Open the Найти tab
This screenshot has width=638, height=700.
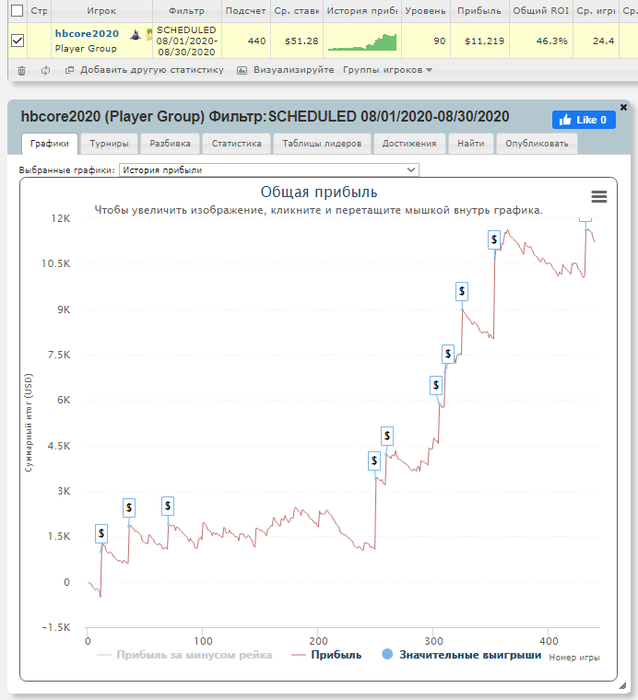click(x=471, y=144)
